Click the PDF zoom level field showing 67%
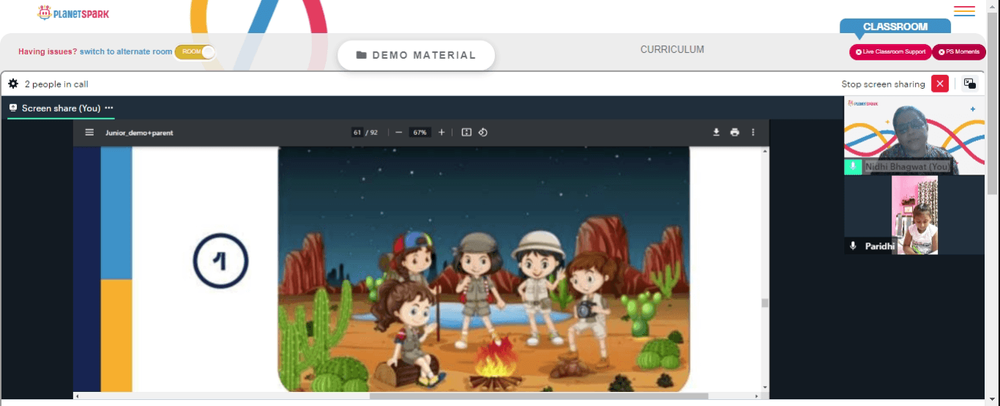 [420, 132]
